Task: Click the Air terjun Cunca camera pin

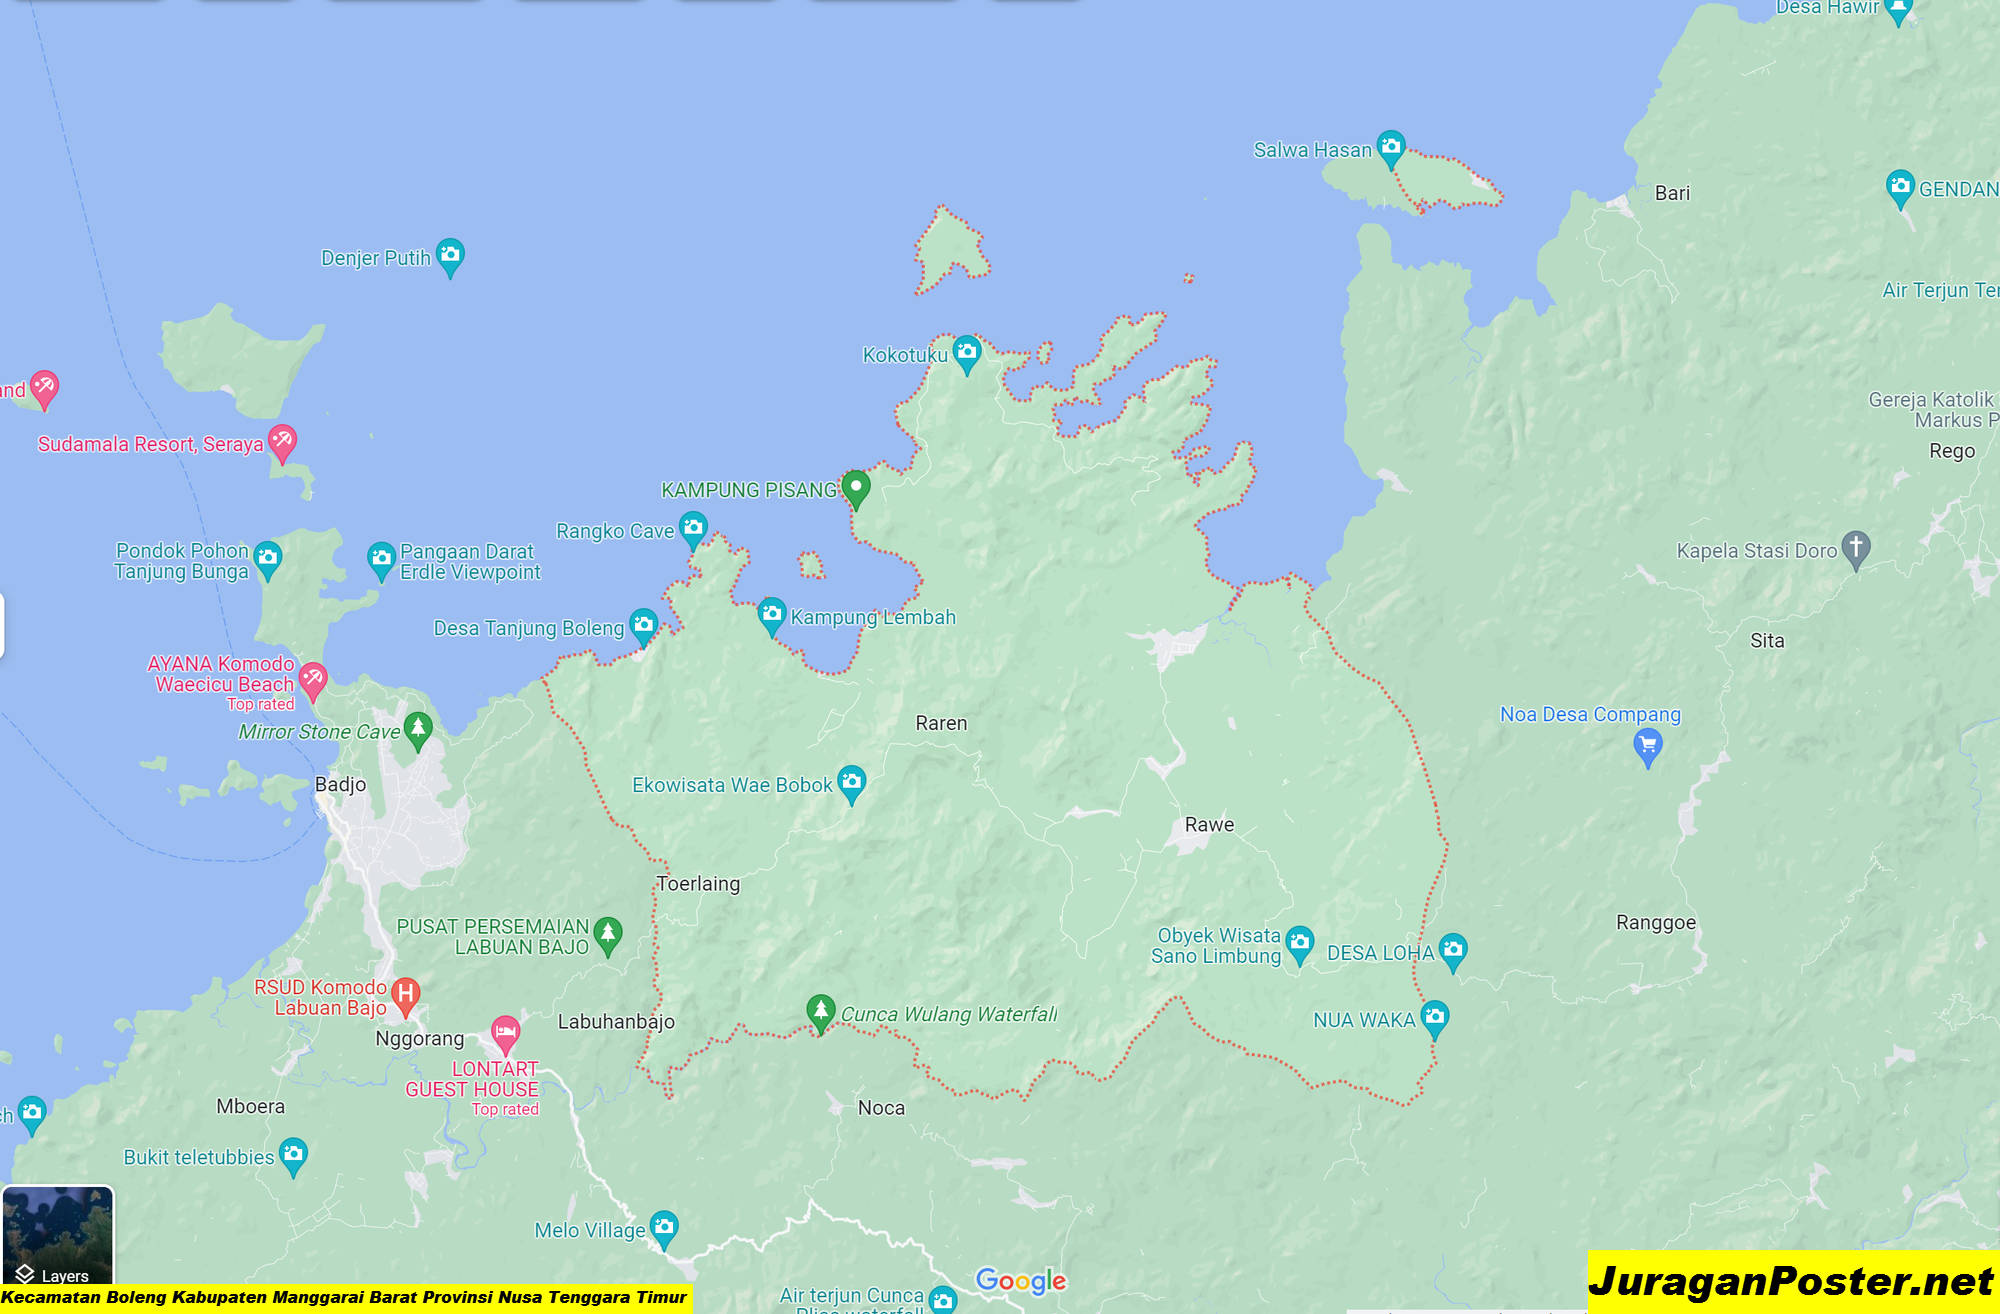Action: (942, 1298)
